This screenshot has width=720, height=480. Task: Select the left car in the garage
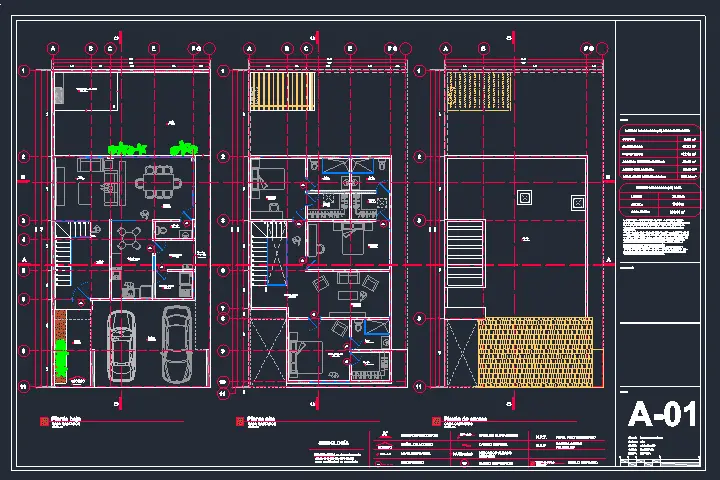[121, 346]
